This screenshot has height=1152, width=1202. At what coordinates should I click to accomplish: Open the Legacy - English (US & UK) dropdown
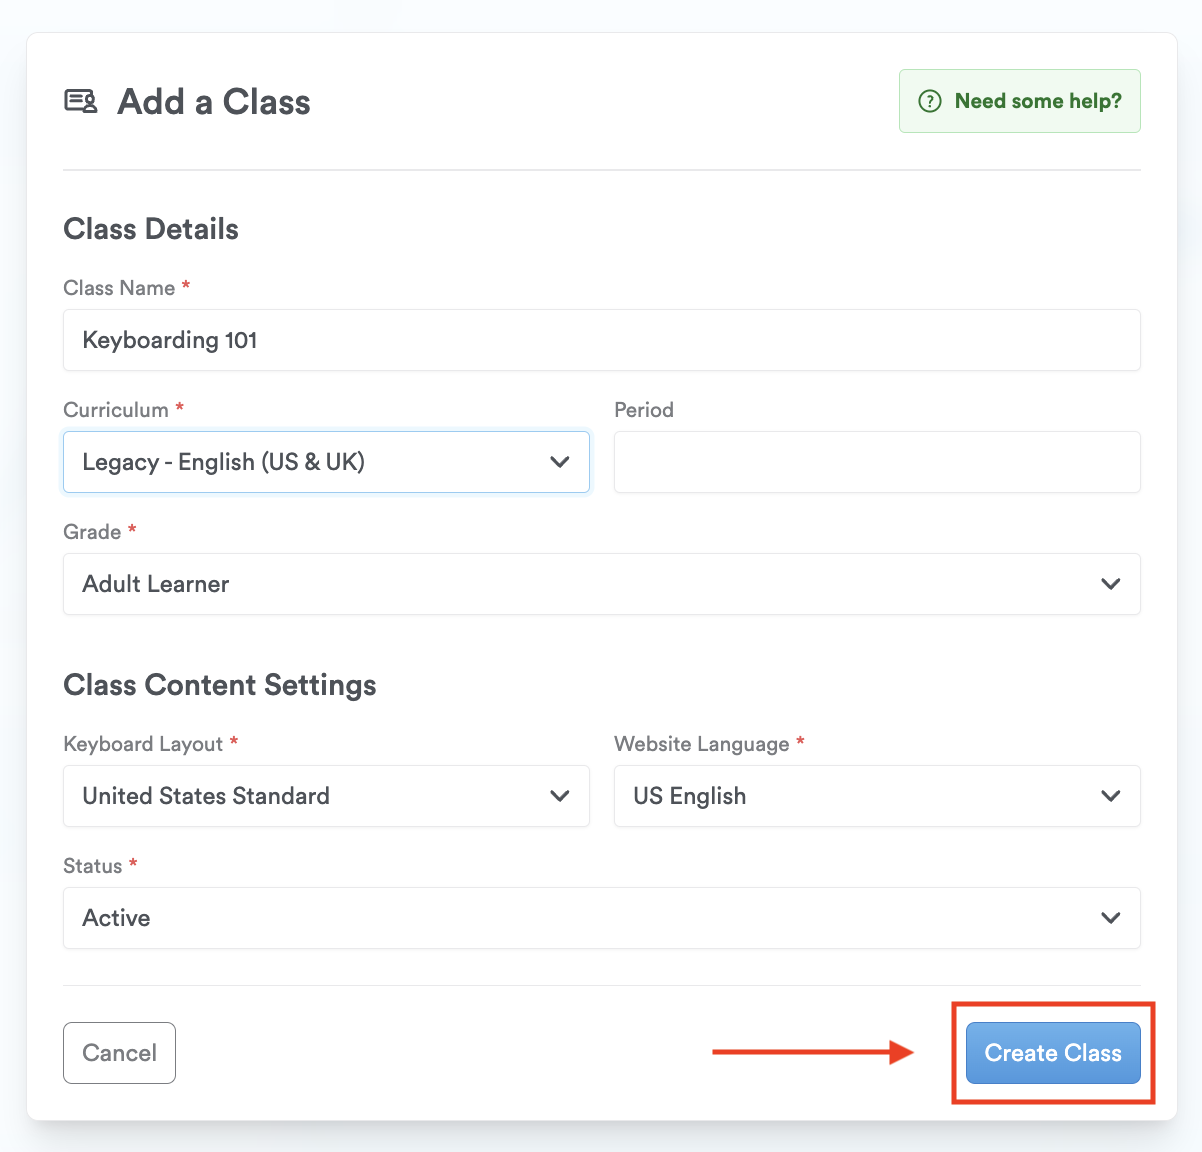coord(325,462)
